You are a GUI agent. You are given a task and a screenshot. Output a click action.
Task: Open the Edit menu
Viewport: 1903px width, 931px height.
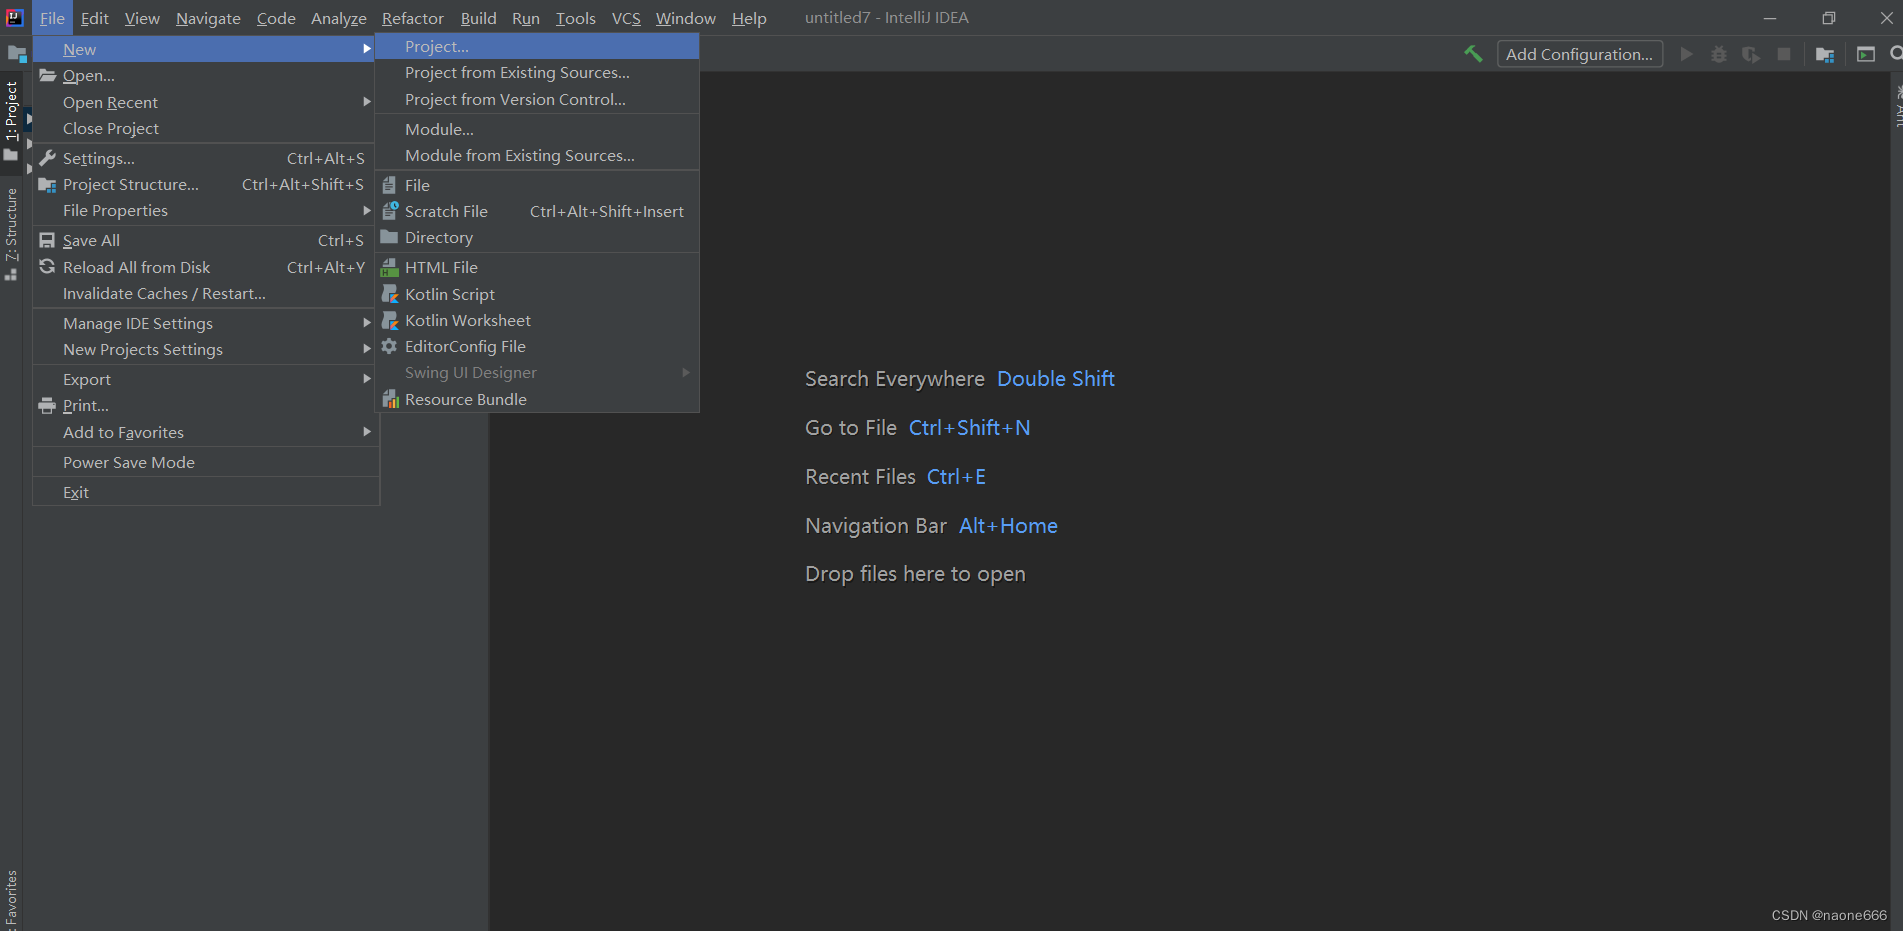pos(95,18)
